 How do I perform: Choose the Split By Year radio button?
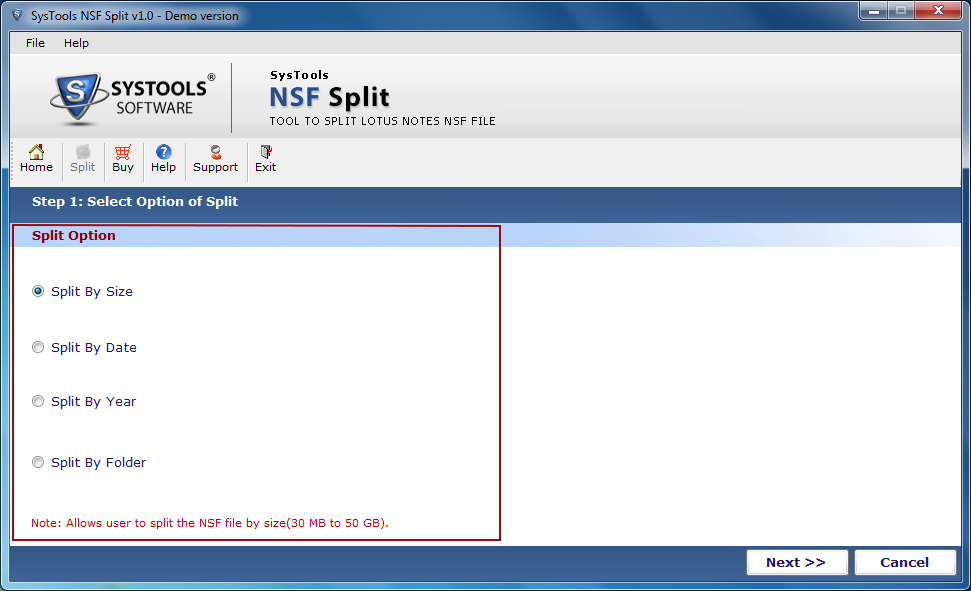click(x=38, y=401)
